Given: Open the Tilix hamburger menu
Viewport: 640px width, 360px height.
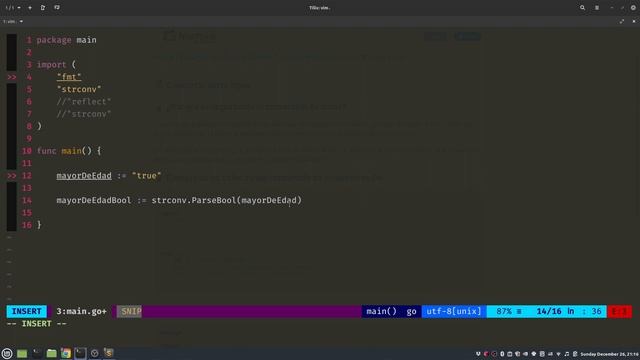Looking at the screenshot, I should tap(597, 8).
